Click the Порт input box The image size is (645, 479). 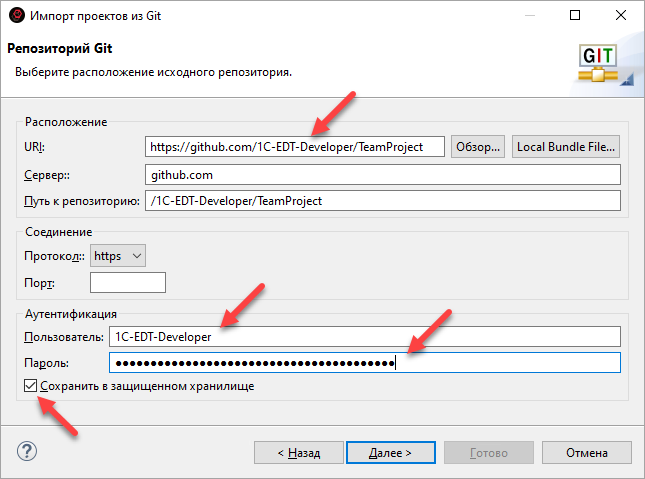point(127,283)
